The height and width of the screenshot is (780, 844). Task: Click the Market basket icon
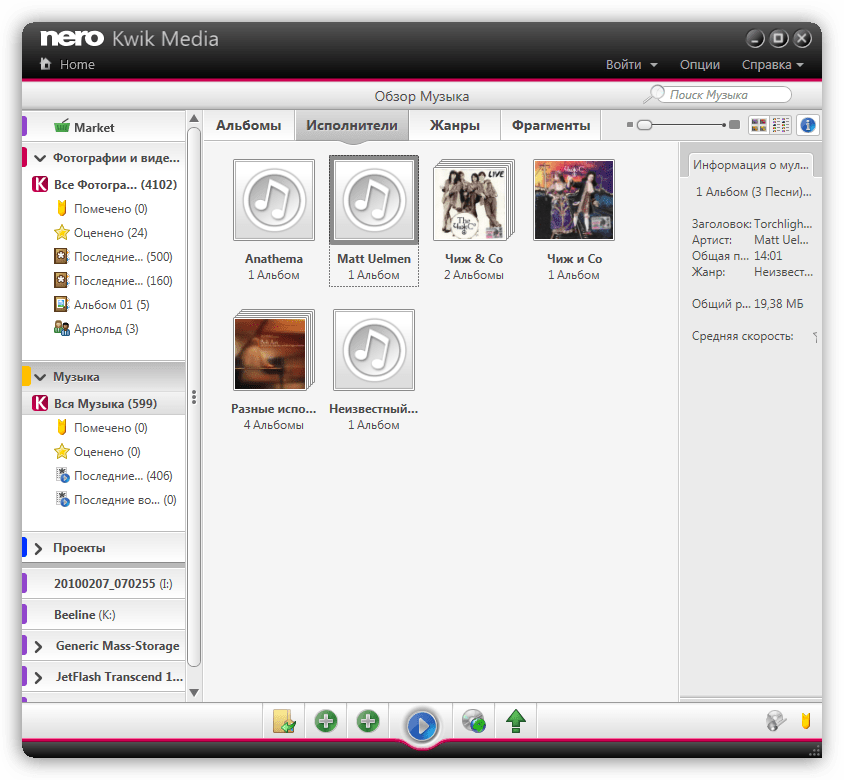(x=62, y=127)
